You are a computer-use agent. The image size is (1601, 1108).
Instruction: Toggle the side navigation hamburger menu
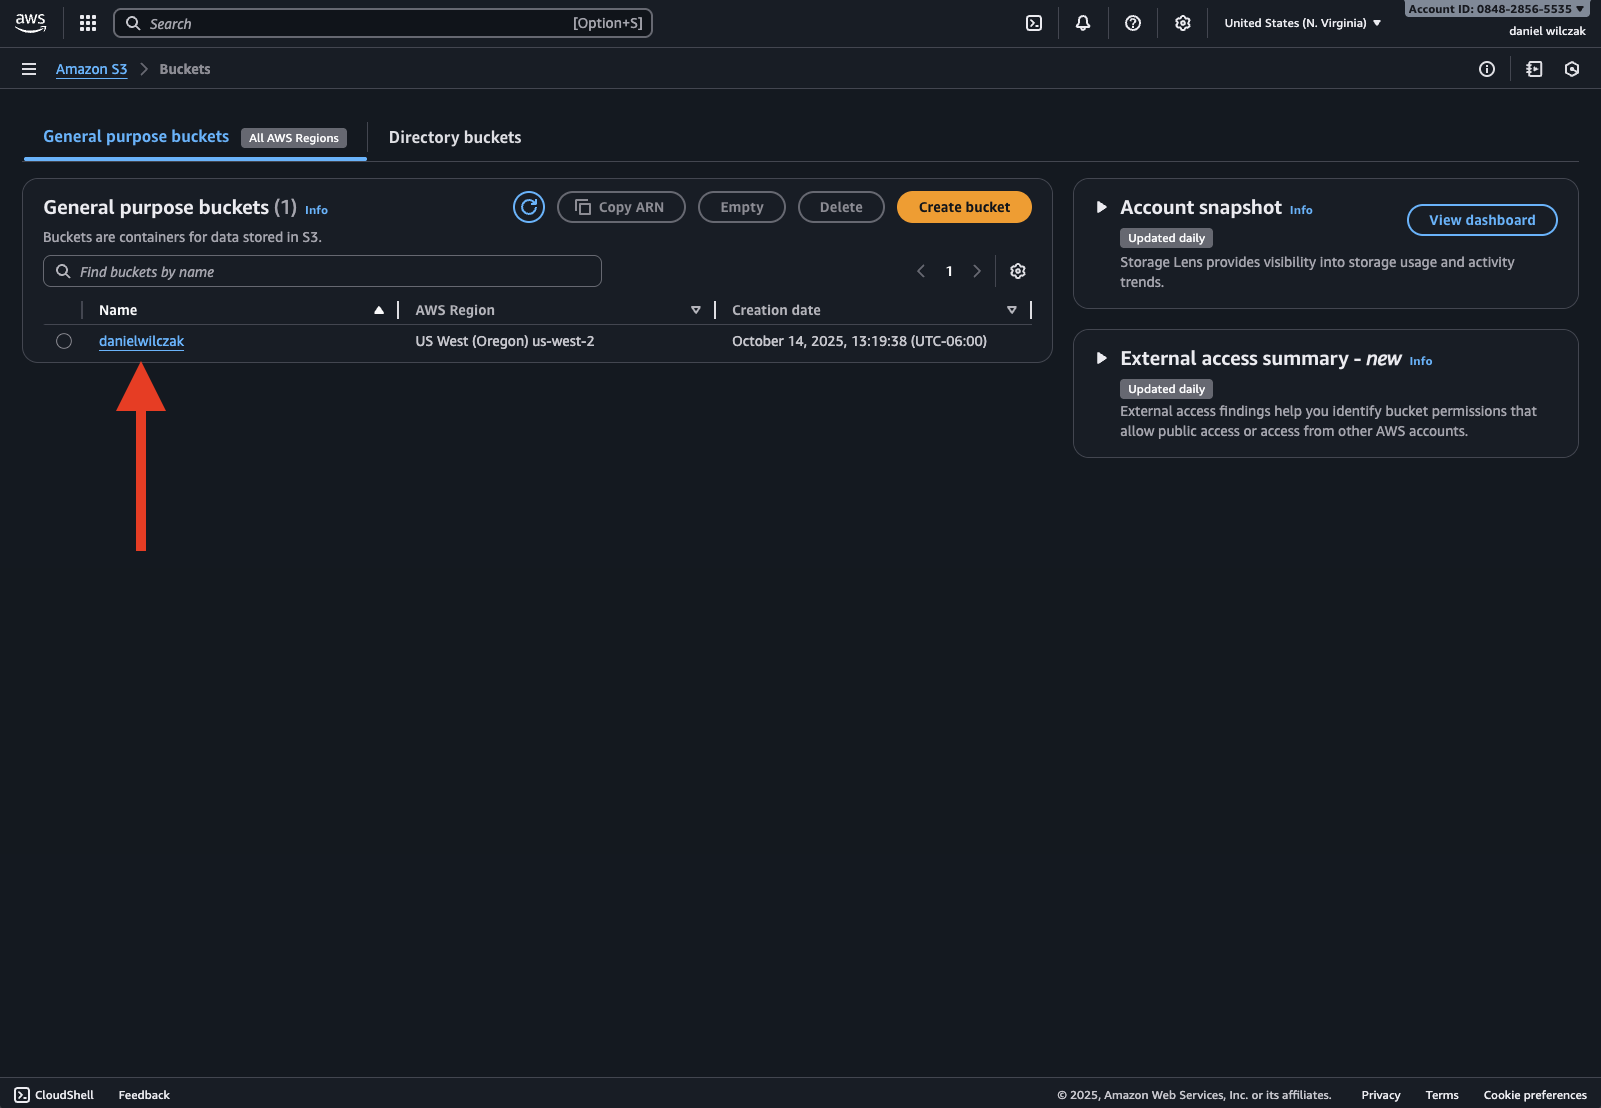coord(29,69)
